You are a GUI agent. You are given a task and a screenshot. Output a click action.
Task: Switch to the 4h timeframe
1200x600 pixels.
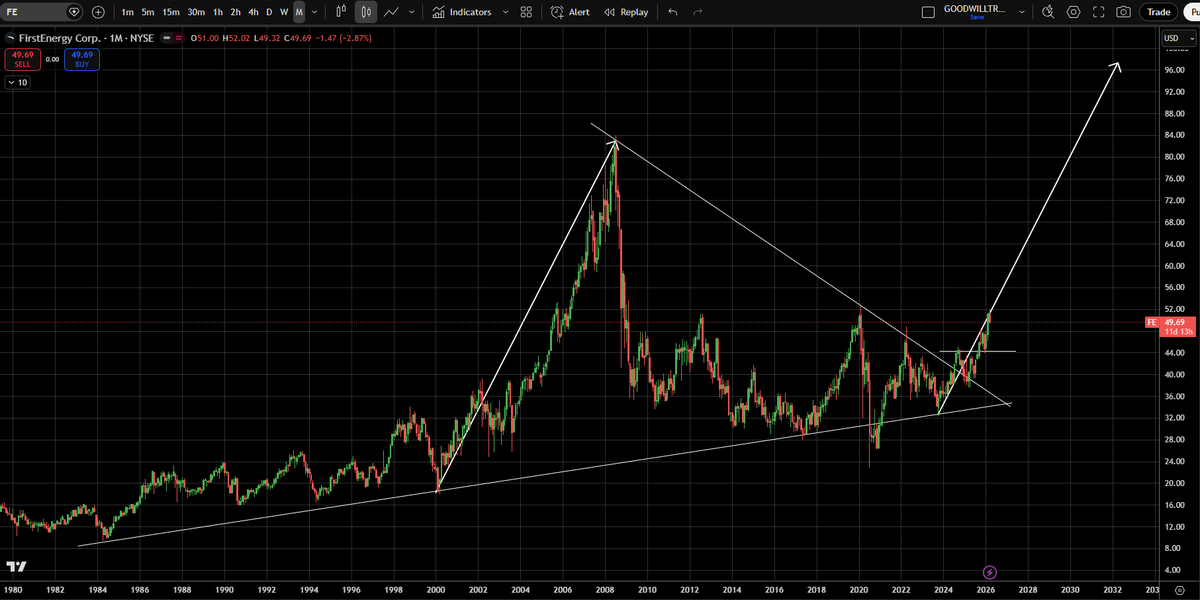253,12
